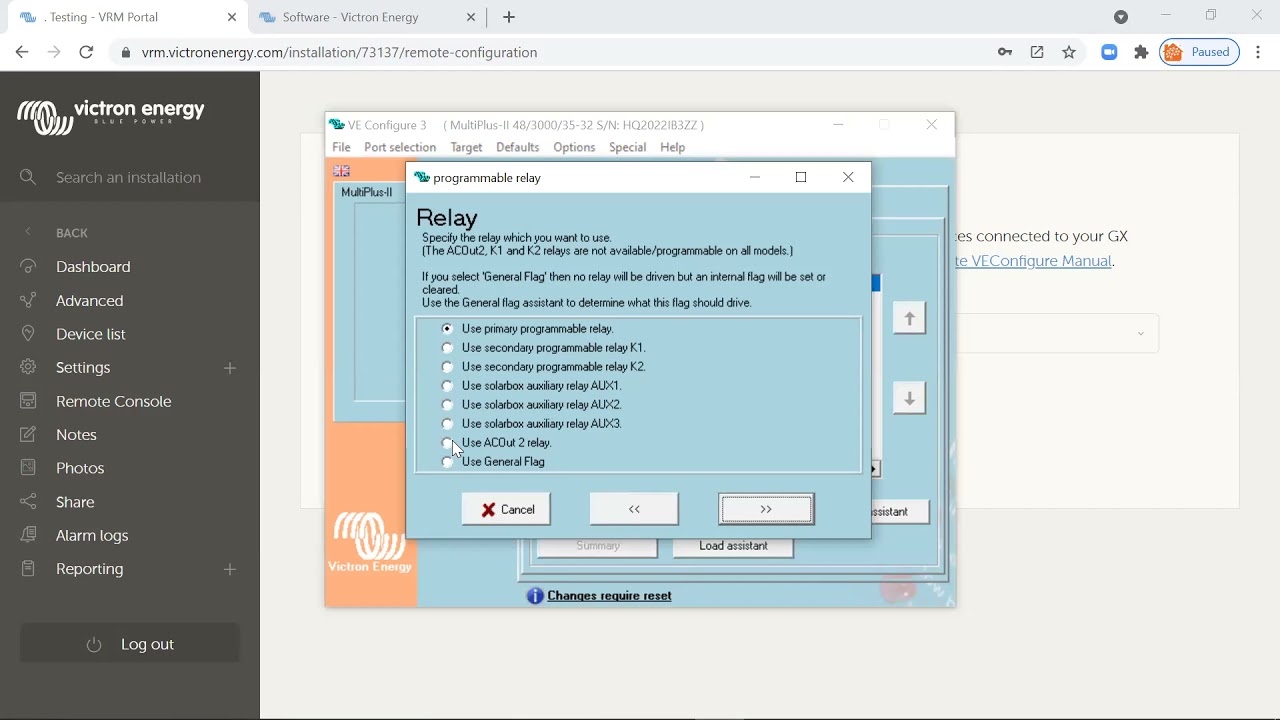Choose solarbox auxiliary relay AUX2

tap(447, 405)
